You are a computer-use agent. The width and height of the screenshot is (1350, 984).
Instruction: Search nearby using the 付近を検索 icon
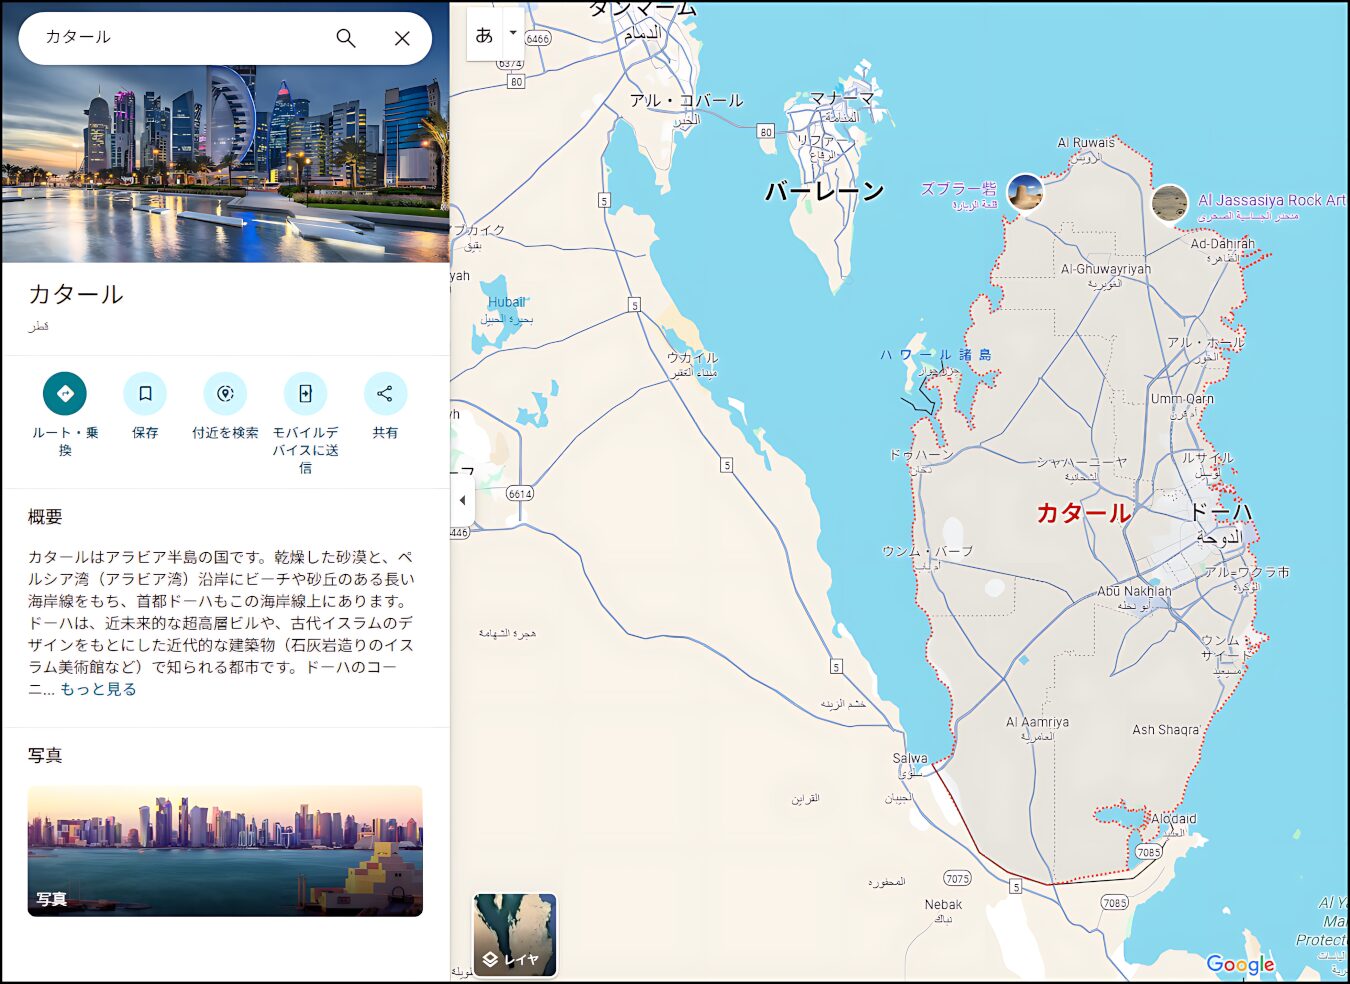tap(225, 393)
